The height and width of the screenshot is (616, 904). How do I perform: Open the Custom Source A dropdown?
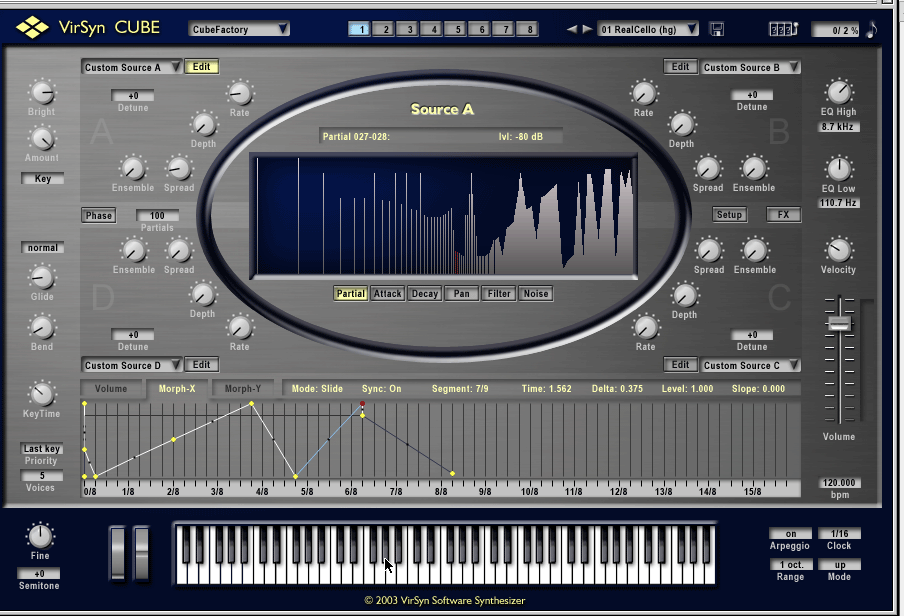[x=131, y=66]
